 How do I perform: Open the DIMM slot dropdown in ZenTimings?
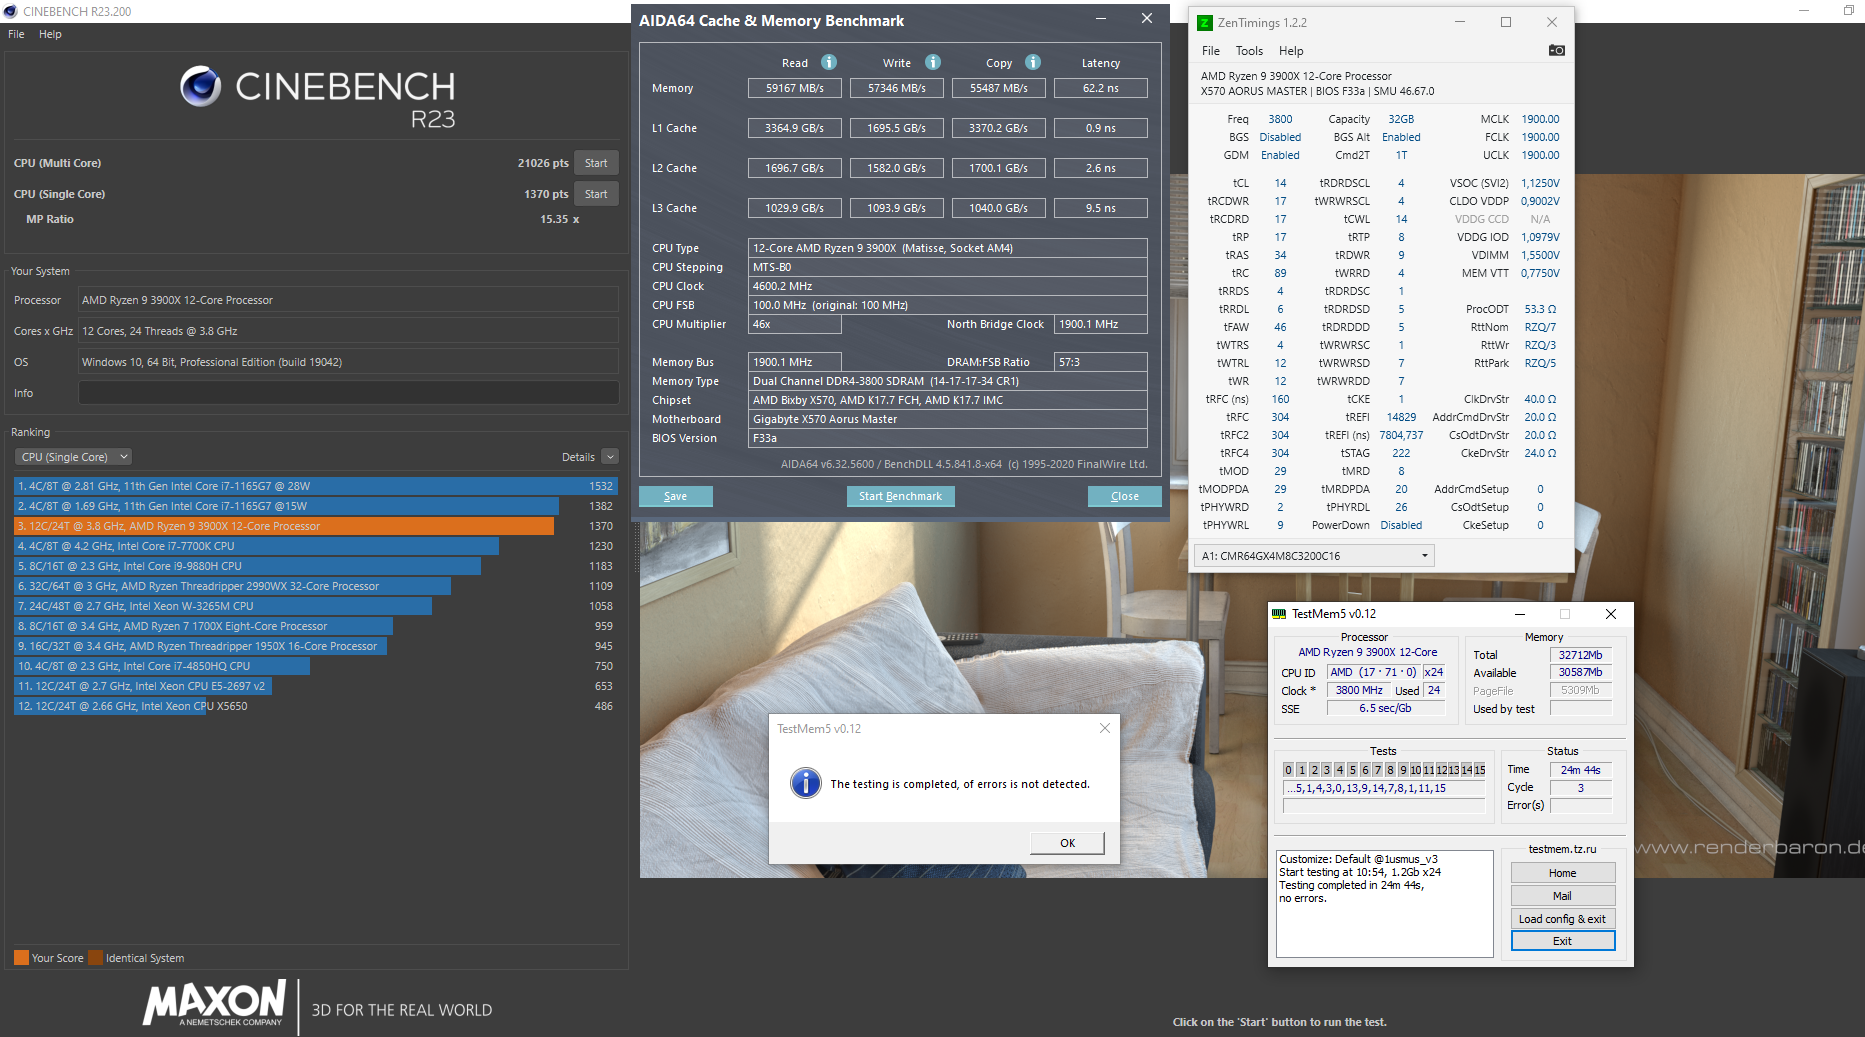(1315, 556)
